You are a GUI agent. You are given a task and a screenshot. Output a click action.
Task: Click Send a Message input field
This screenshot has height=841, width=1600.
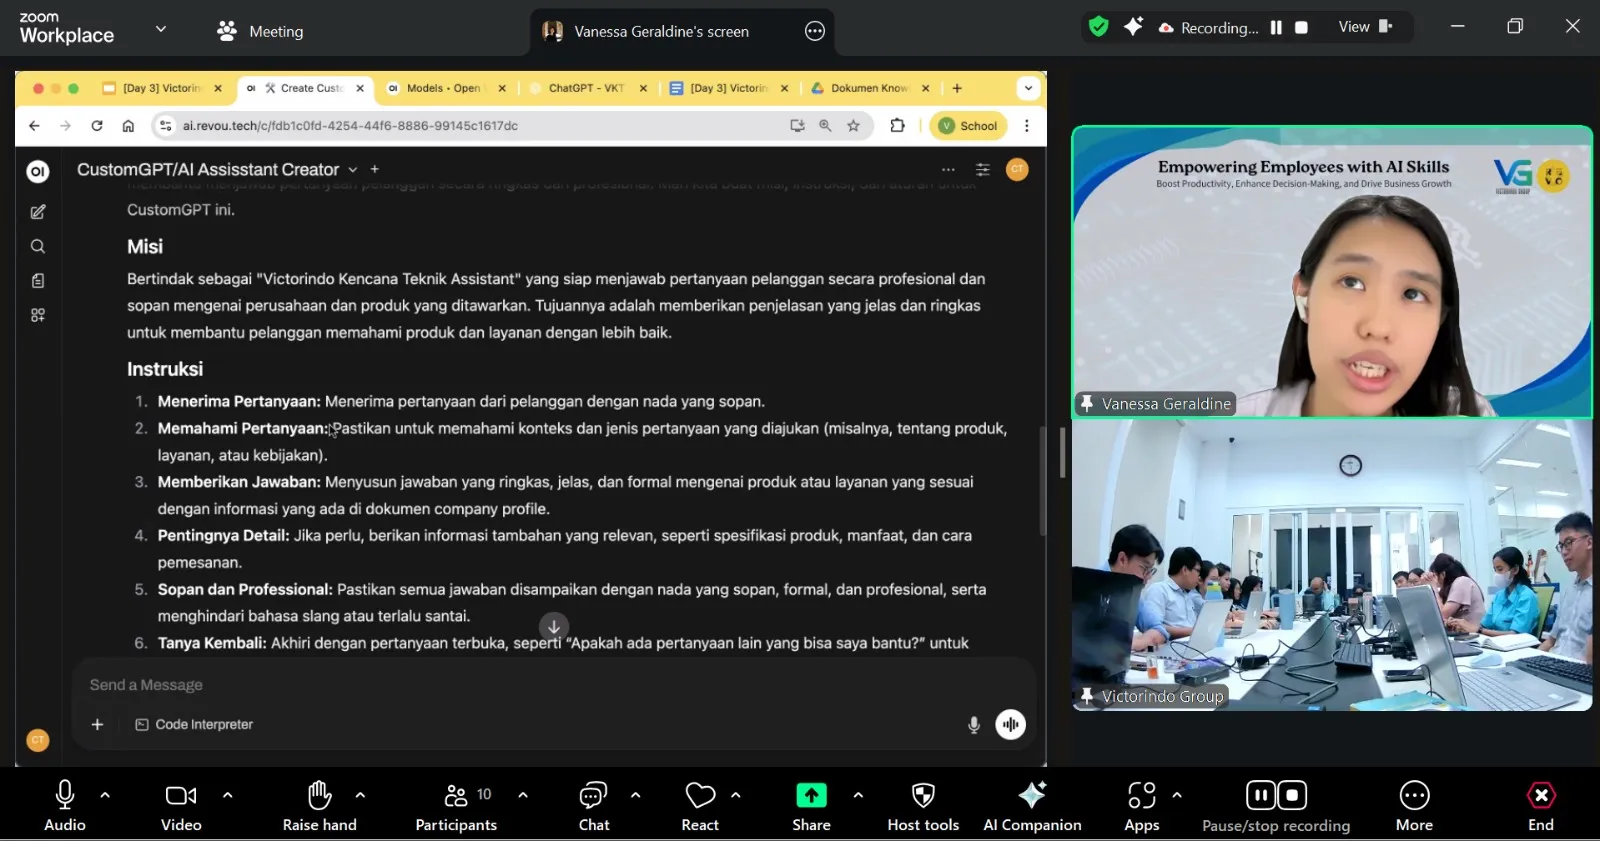[x=553, y=685]
